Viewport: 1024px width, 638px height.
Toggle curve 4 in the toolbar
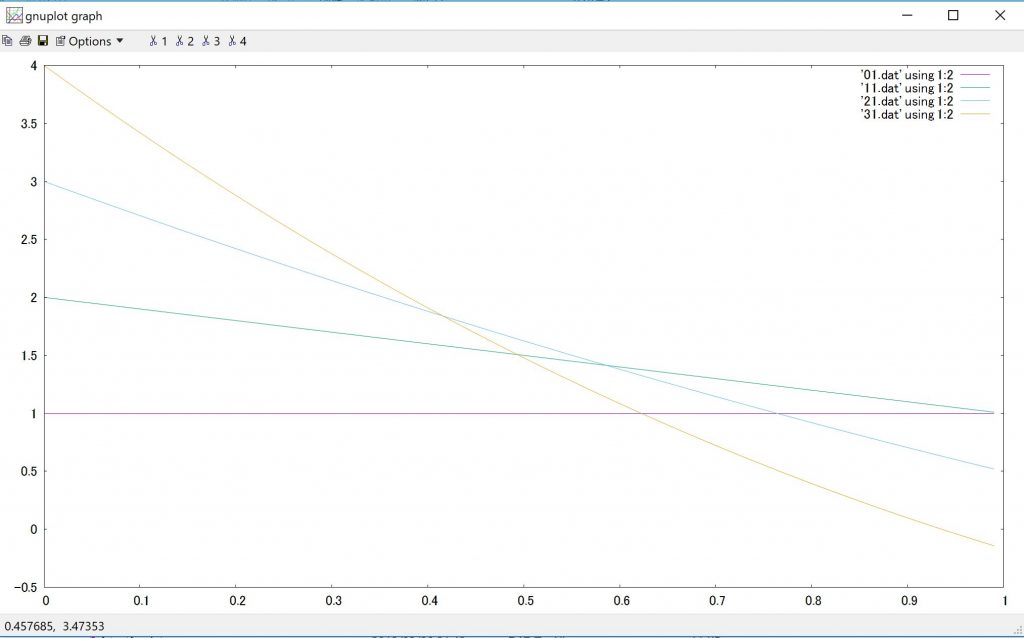[237, 41]
